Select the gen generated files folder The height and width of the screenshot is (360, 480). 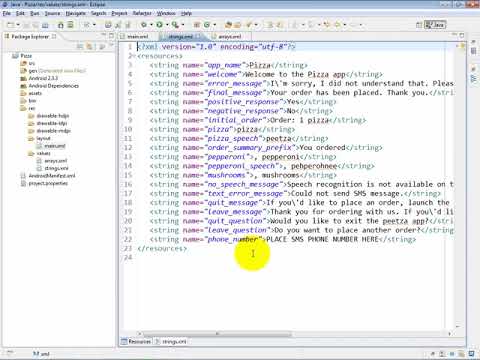click(53, 71)
